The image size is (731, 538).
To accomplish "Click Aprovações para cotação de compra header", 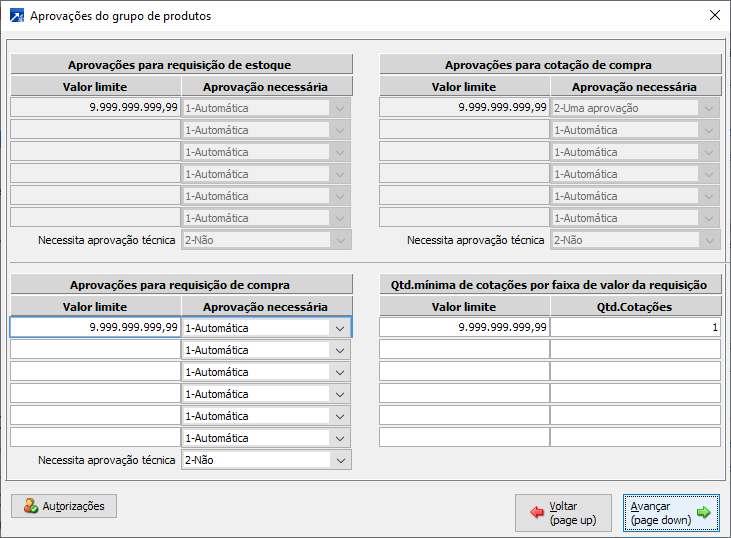I will pos(549,65).
